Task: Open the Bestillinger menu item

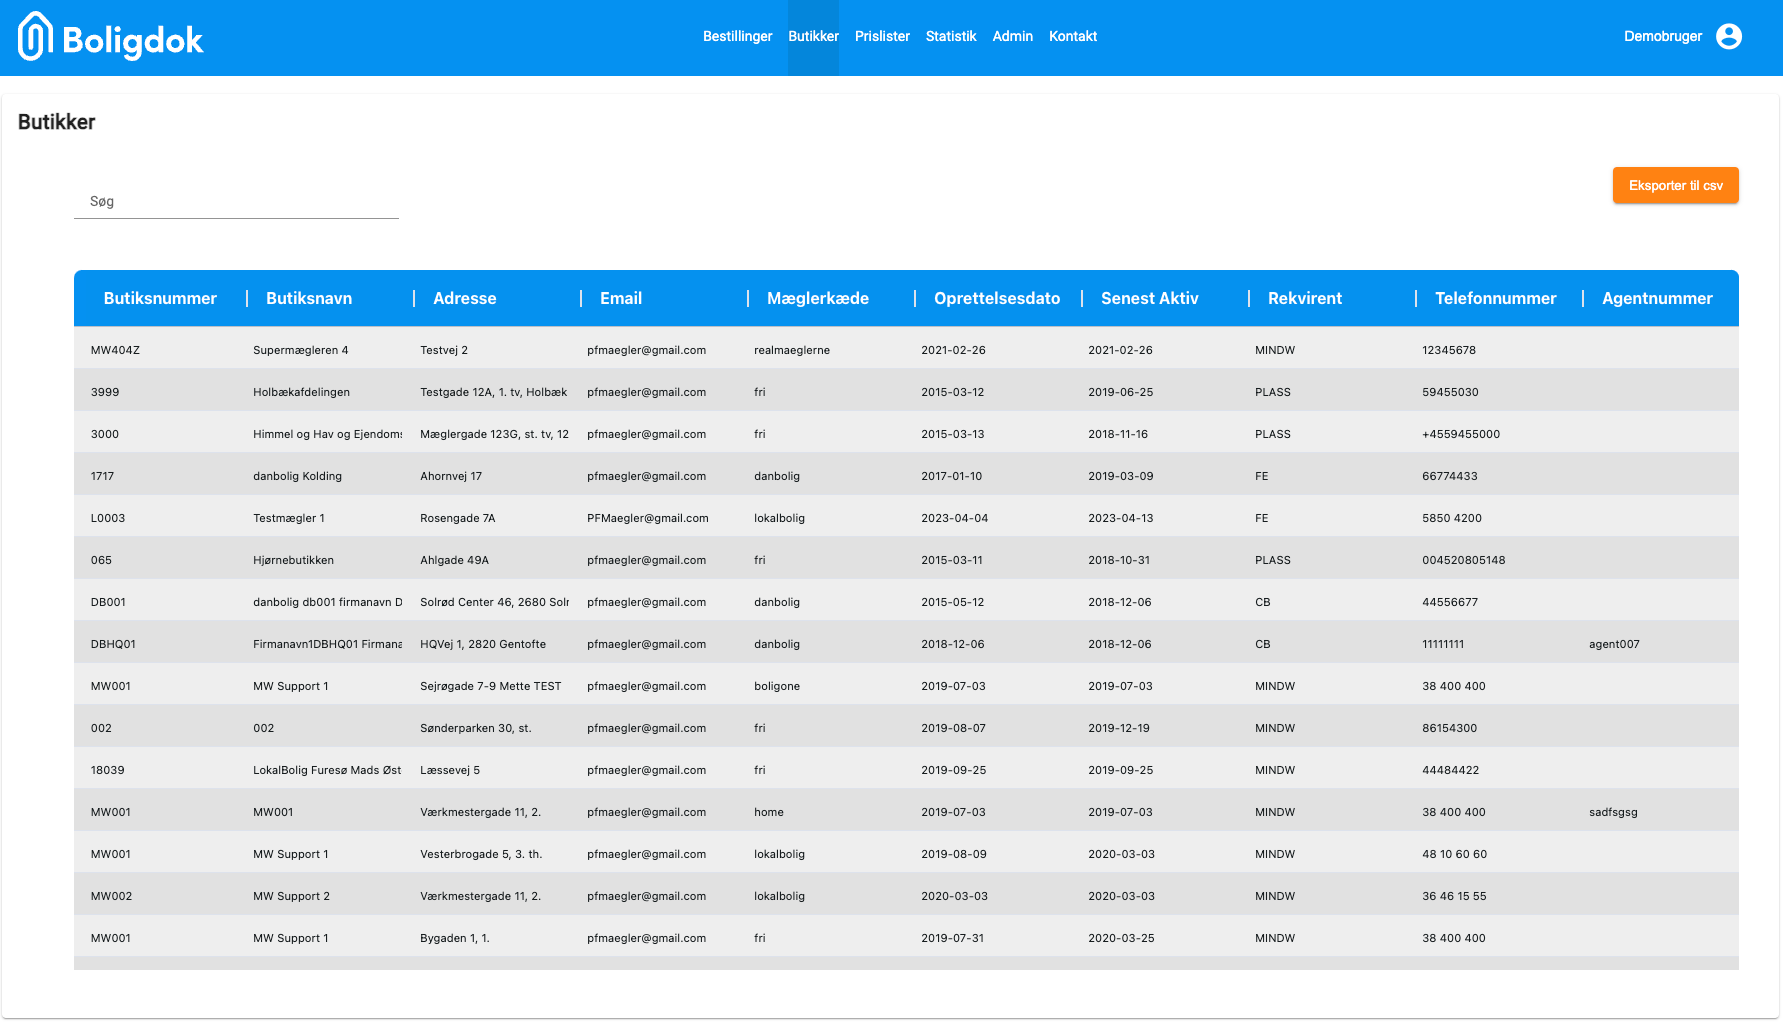Action: click(x=737, y=36)
